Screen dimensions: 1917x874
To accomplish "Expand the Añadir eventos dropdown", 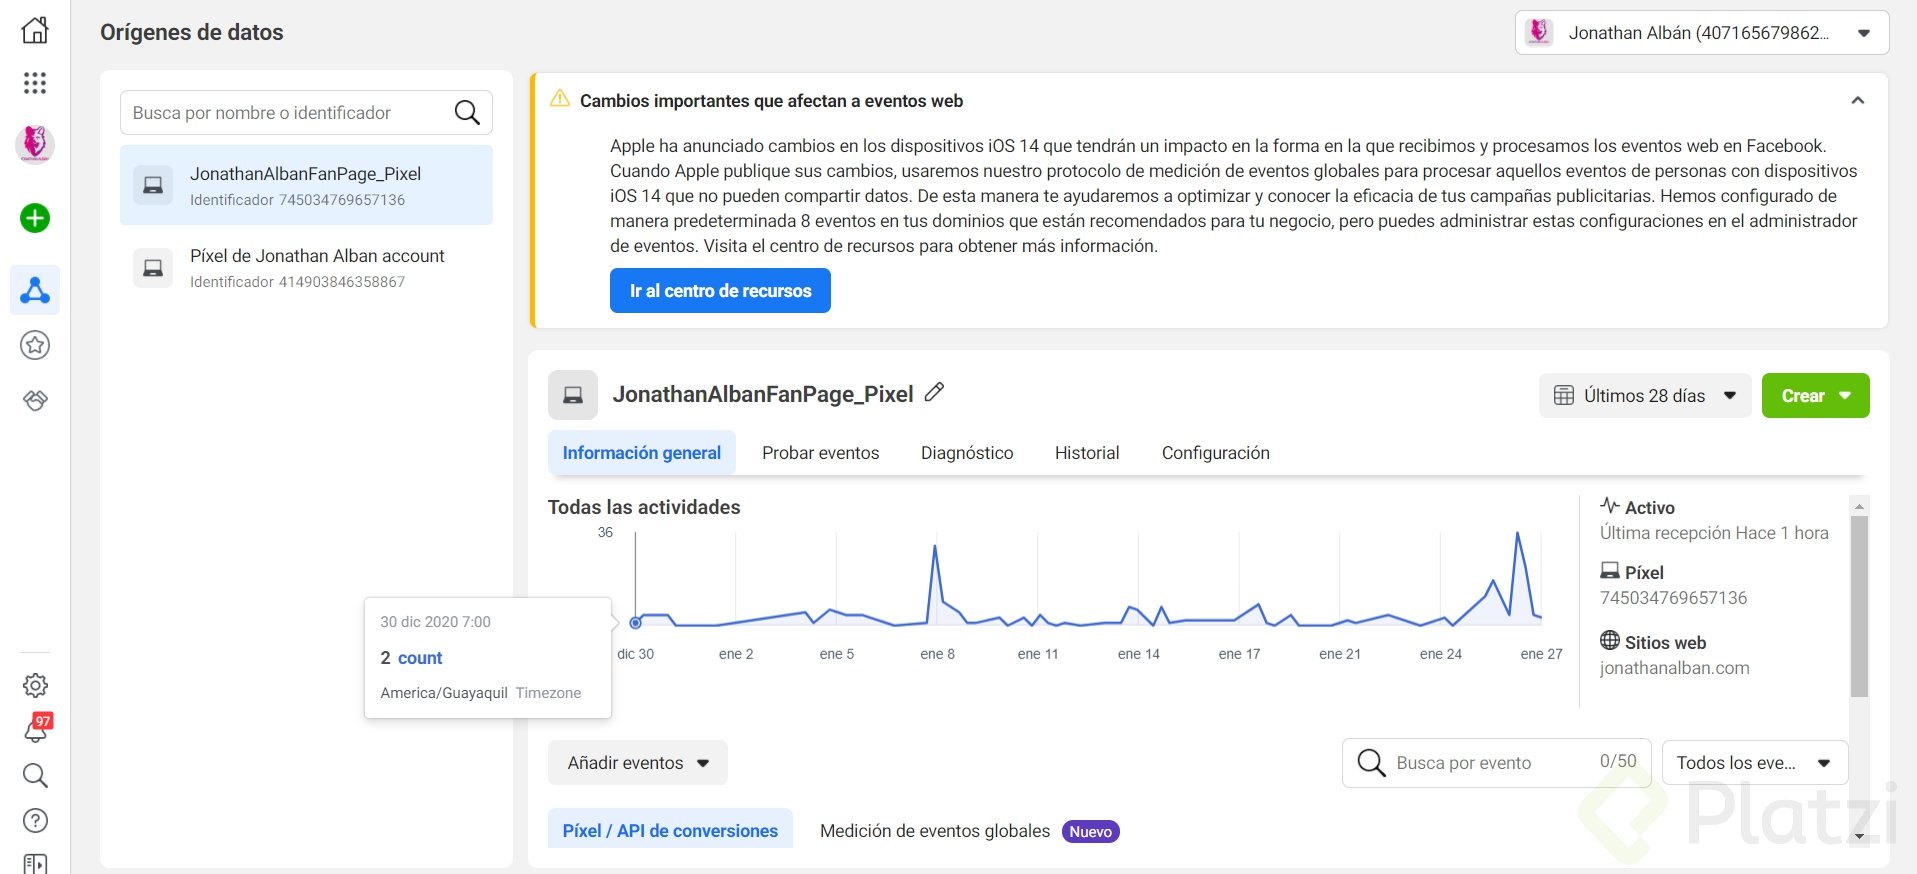I will pos(638,763).
